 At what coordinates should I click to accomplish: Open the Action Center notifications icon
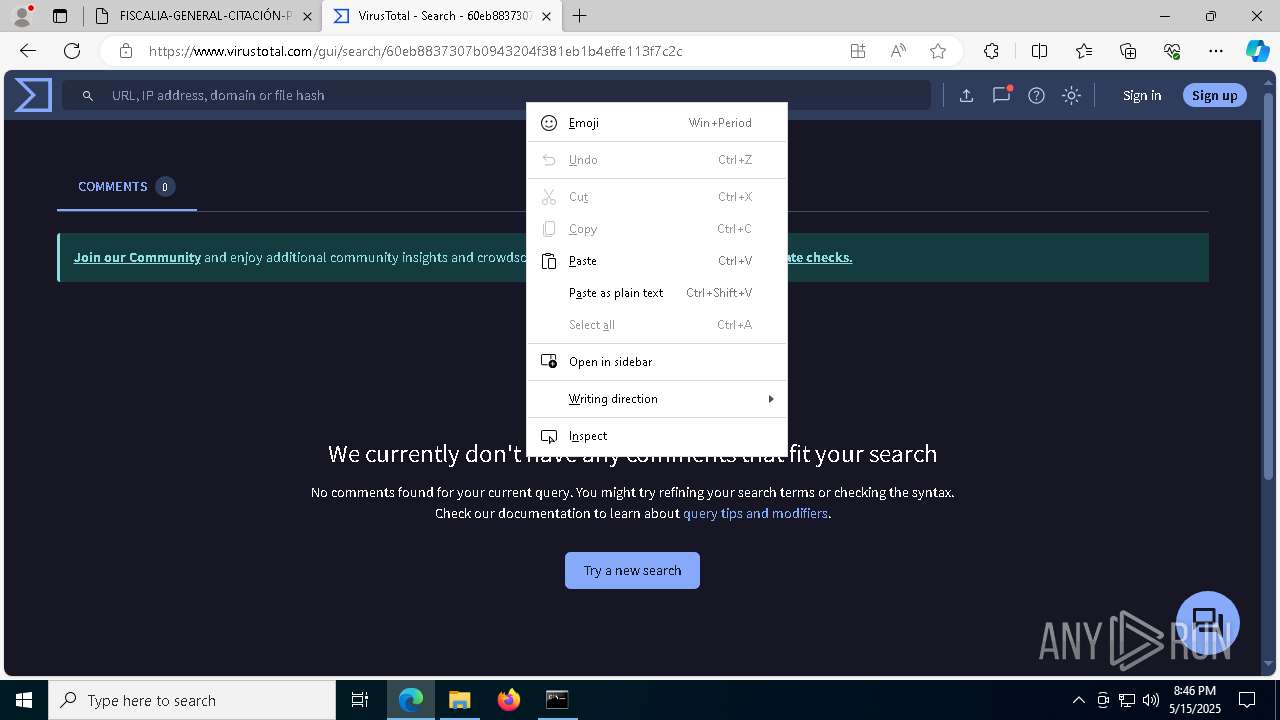coord(1247,700)
